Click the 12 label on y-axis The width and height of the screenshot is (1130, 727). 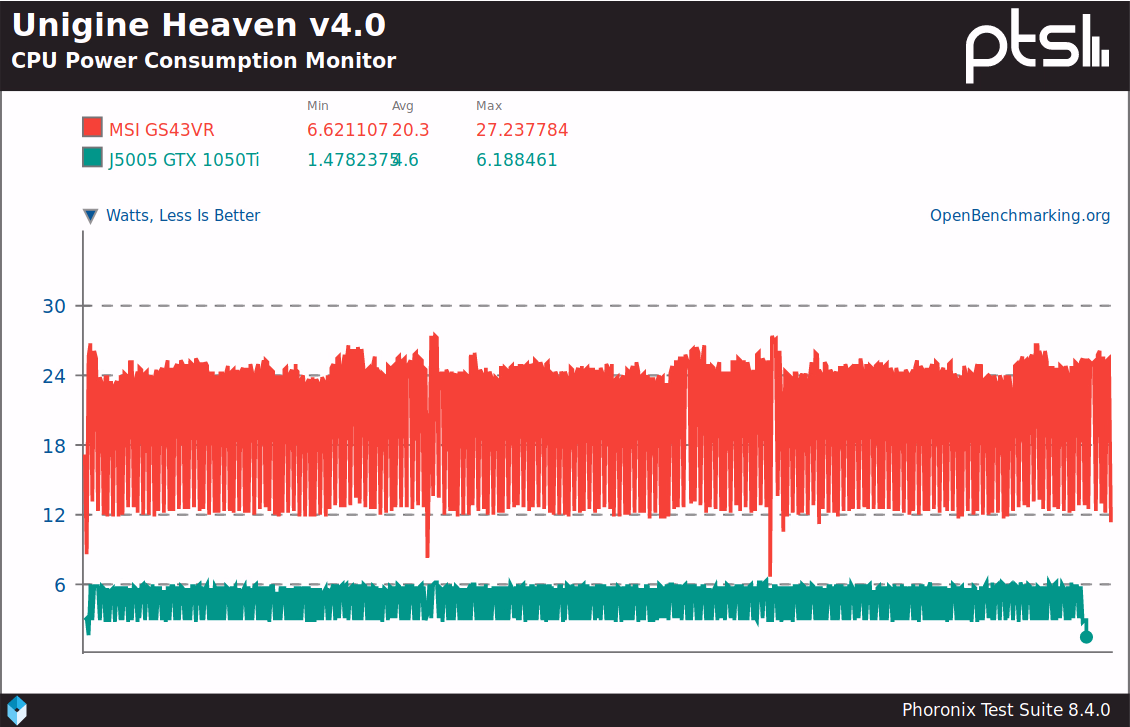point(54,515)
